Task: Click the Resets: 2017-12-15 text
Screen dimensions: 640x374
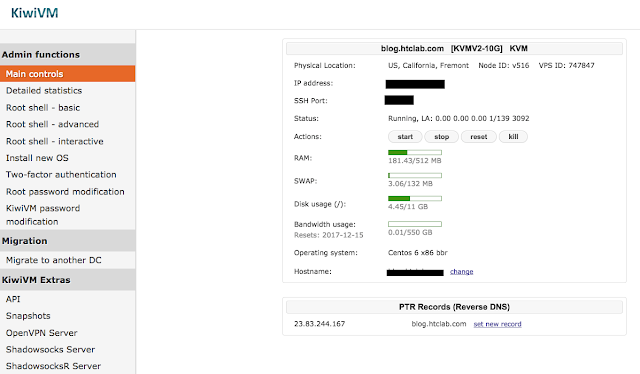Action: 329,235
